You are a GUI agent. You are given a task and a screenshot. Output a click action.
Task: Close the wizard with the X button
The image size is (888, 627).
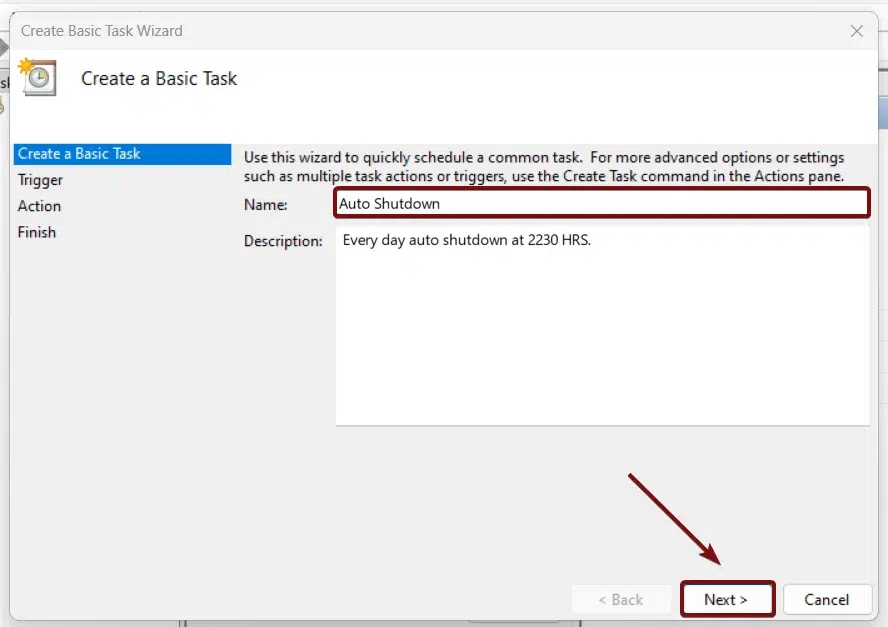click(x=857, y=31)
